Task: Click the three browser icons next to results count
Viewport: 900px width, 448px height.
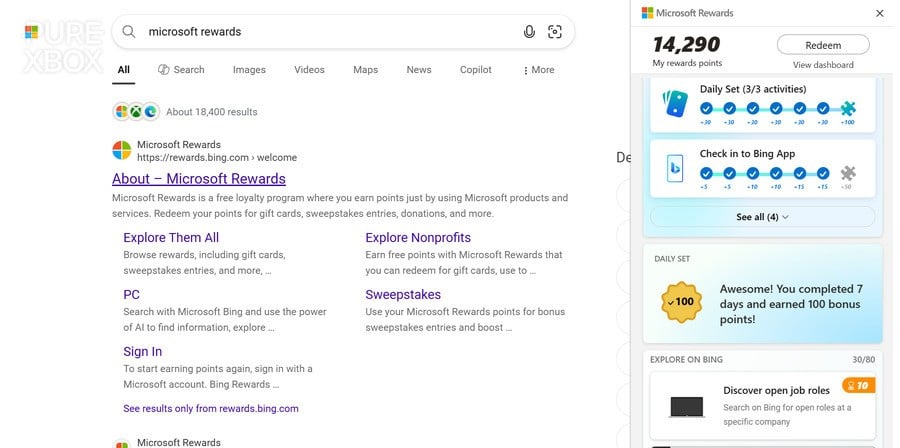Action: (136, 112)
